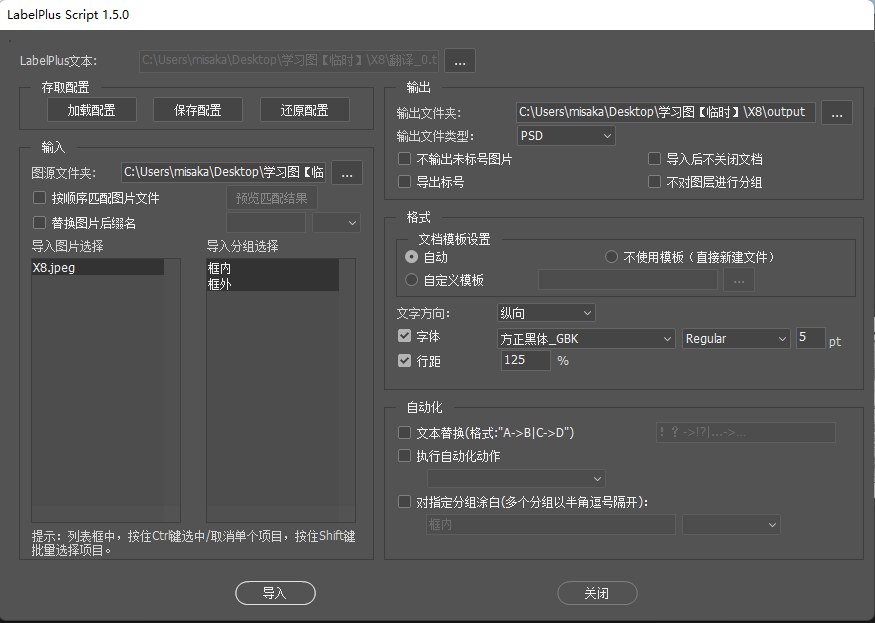Click the custom template path field
This screenshot has height=623, width=875.
point(628,280)
